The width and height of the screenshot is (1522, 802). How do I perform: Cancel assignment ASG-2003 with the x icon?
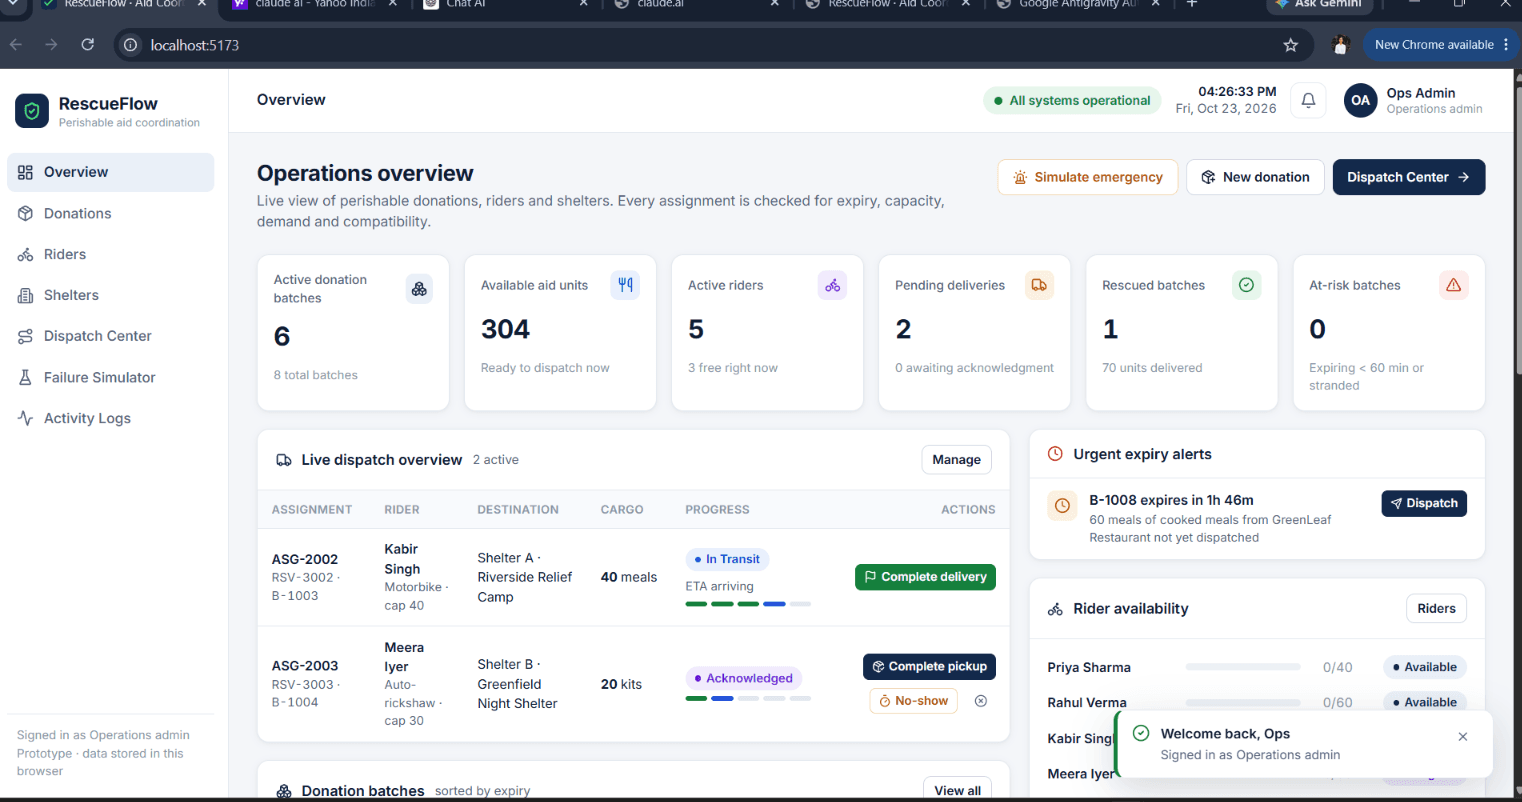tap(981, 701)
